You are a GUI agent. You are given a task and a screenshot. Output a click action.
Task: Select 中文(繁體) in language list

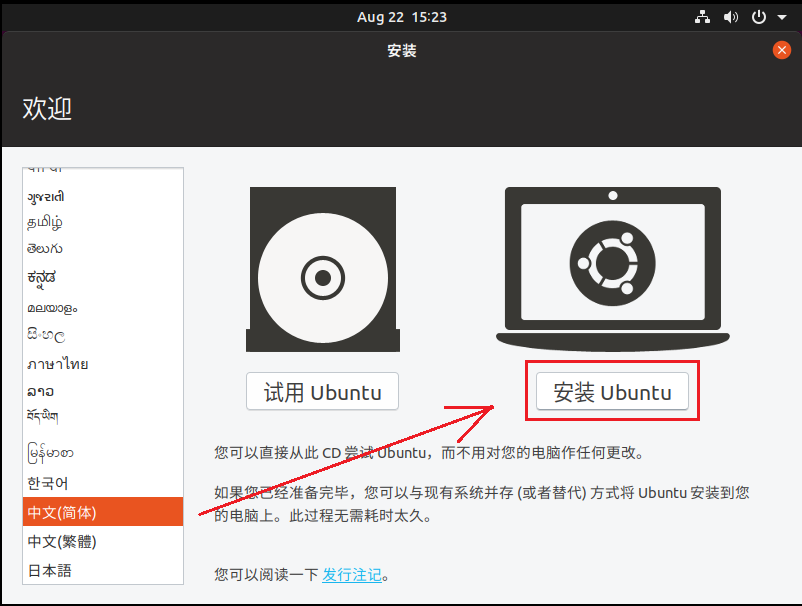pos(103,541)
